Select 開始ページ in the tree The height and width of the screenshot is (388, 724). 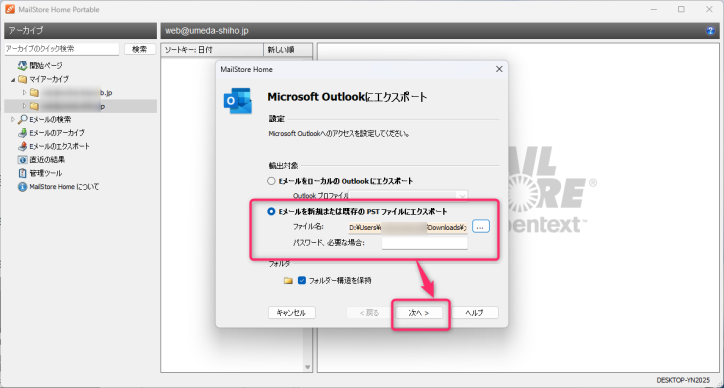click(46, 66)
